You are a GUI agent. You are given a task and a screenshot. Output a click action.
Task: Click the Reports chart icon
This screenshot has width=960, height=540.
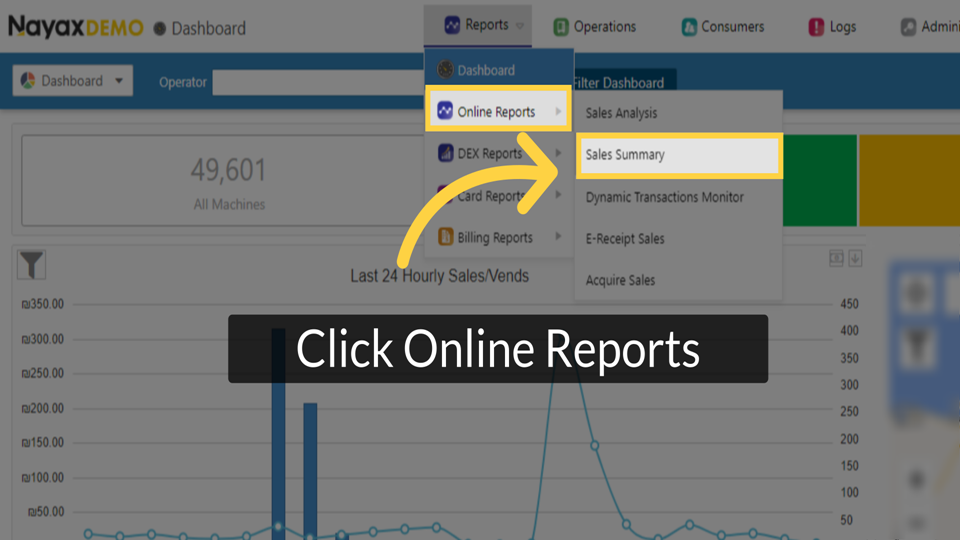tap(452, 25)
